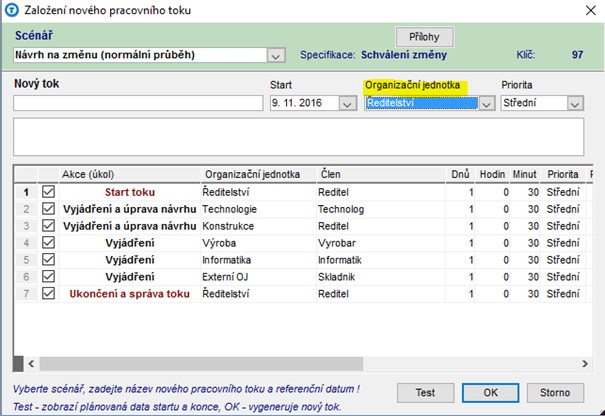
Task: Cancel with the Storno button
Action: click(555, 393)
